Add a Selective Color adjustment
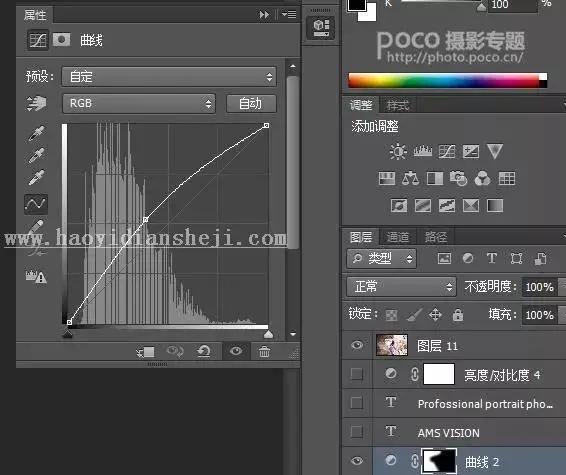The image size is (566, 475). (471, 206)
